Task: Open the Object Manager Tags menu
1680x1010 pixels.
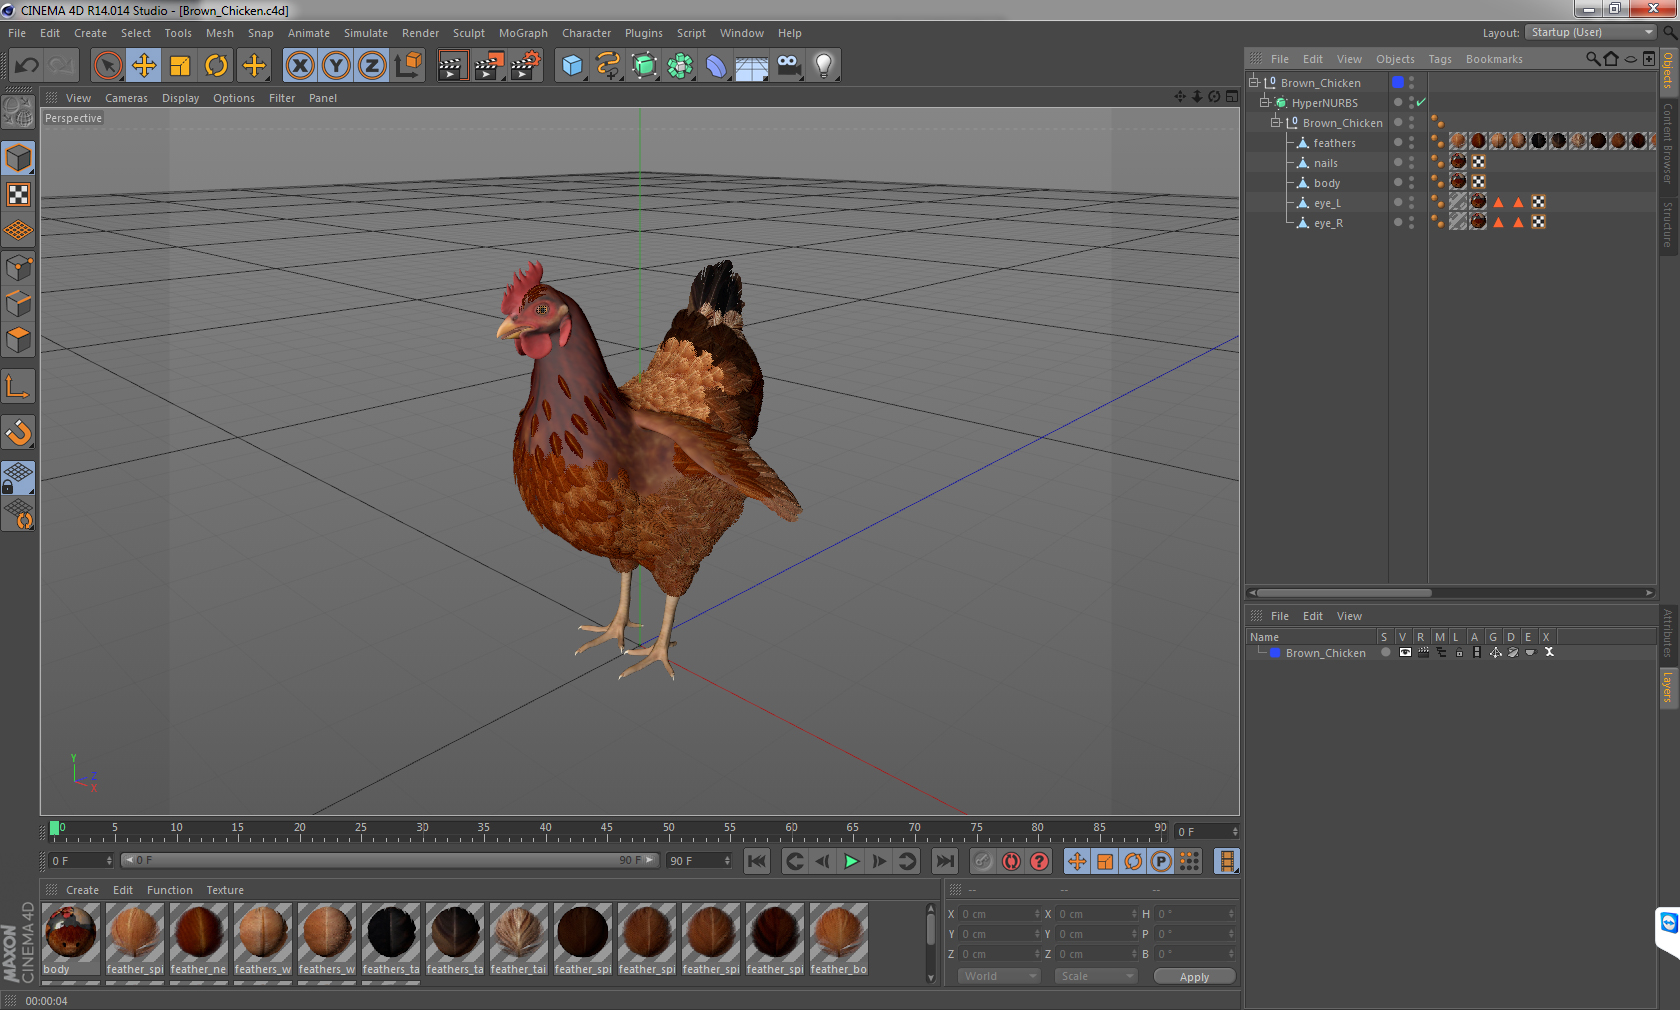Action: 1440,59
